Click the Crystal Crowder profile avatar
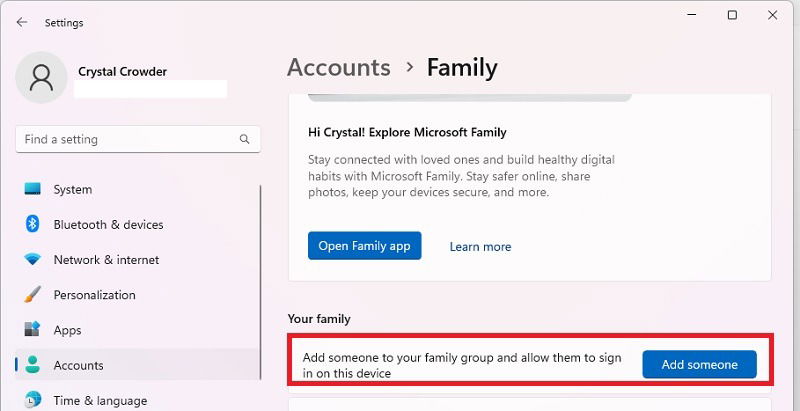 [x=41, y=78]
